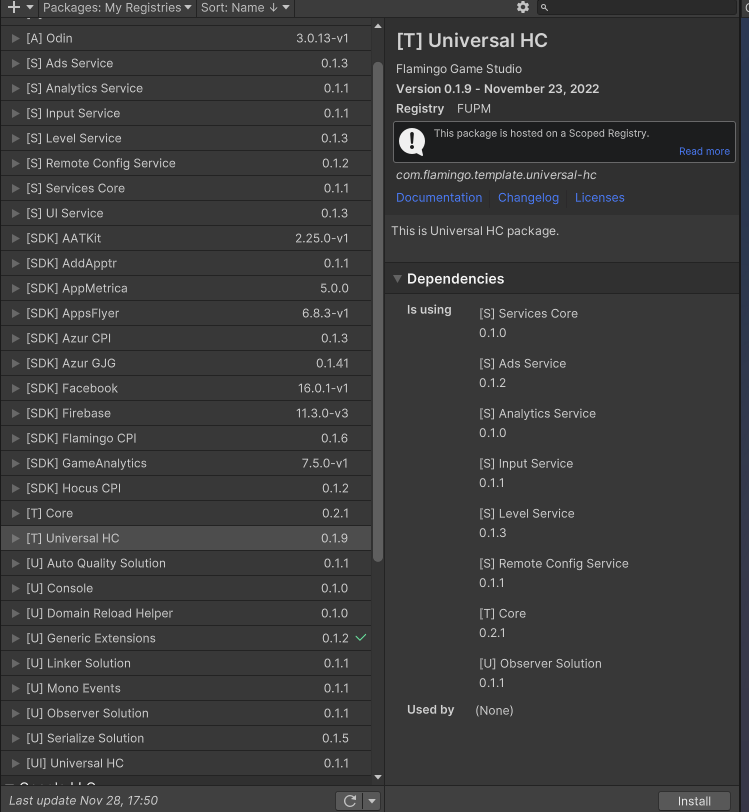Select [S] Input Service package

pos(186,113)
